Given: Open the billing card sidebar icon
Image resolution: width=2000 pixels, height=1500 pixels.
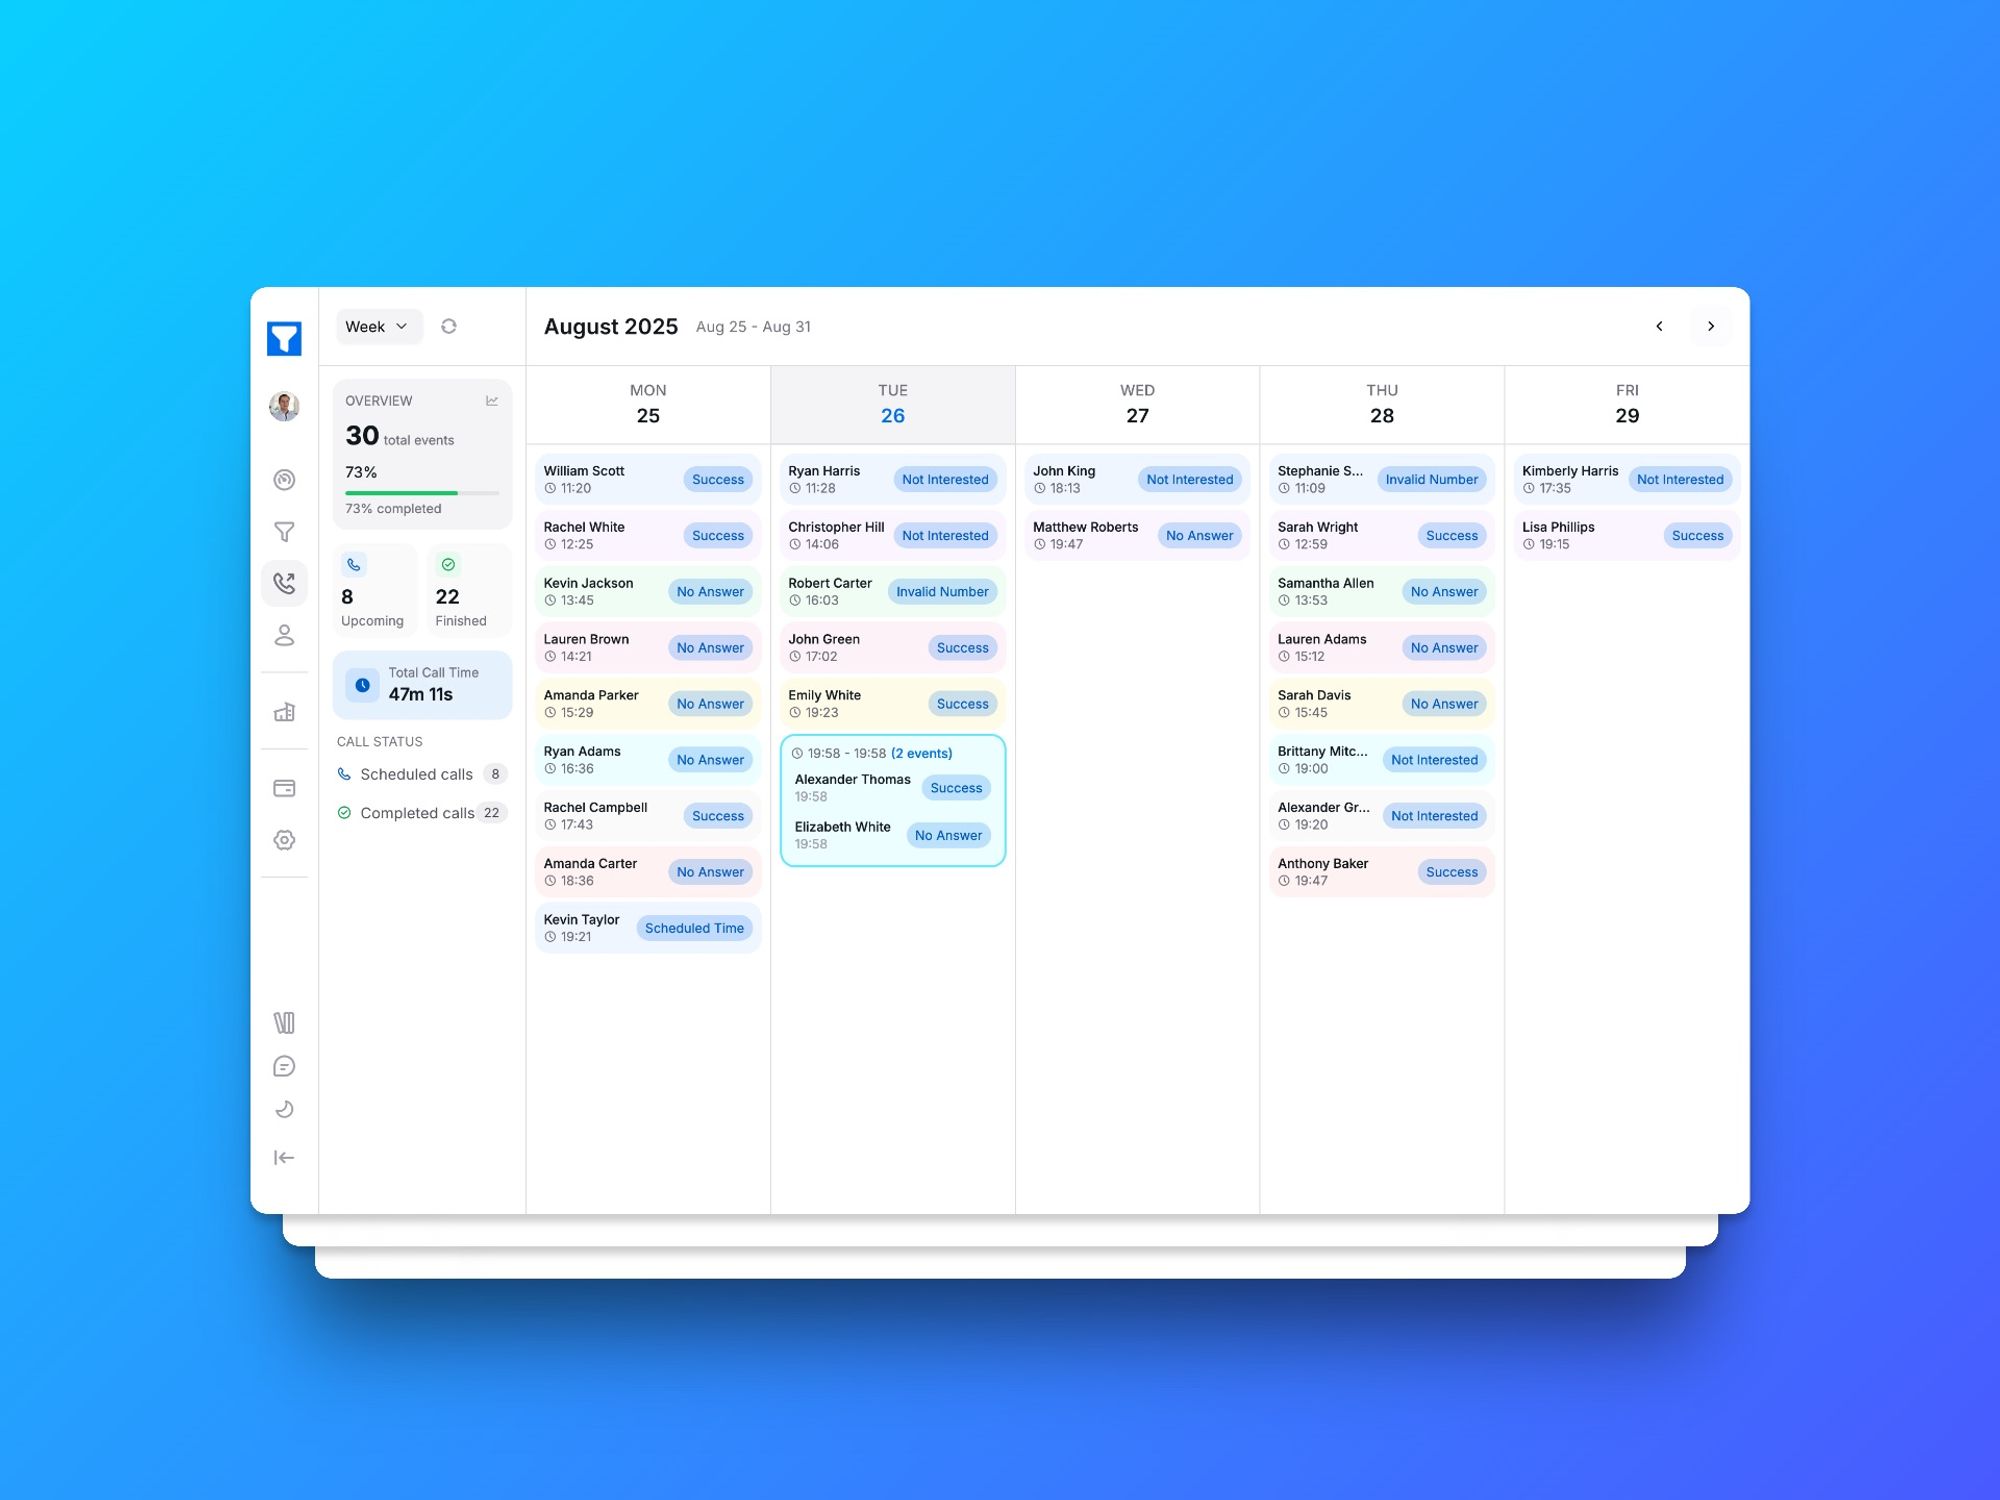Looking at the screenshot, I should tap(284, 788).
